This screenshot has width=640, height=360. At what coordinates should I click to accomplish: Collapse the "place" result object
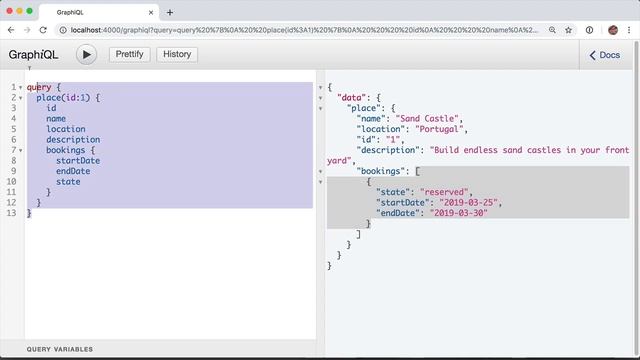(320, 109)
